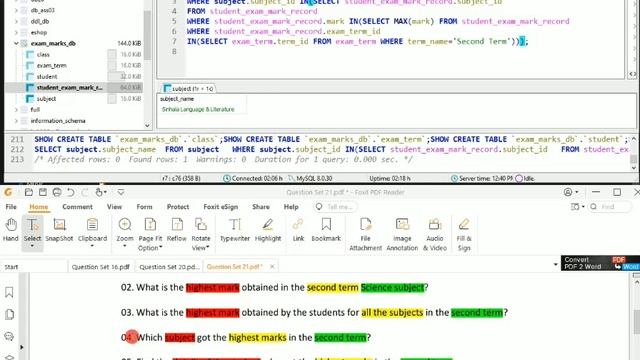640x360 pixels.
Task: Select the Hand tool in Foxit
Action: (x=11, y=230)
